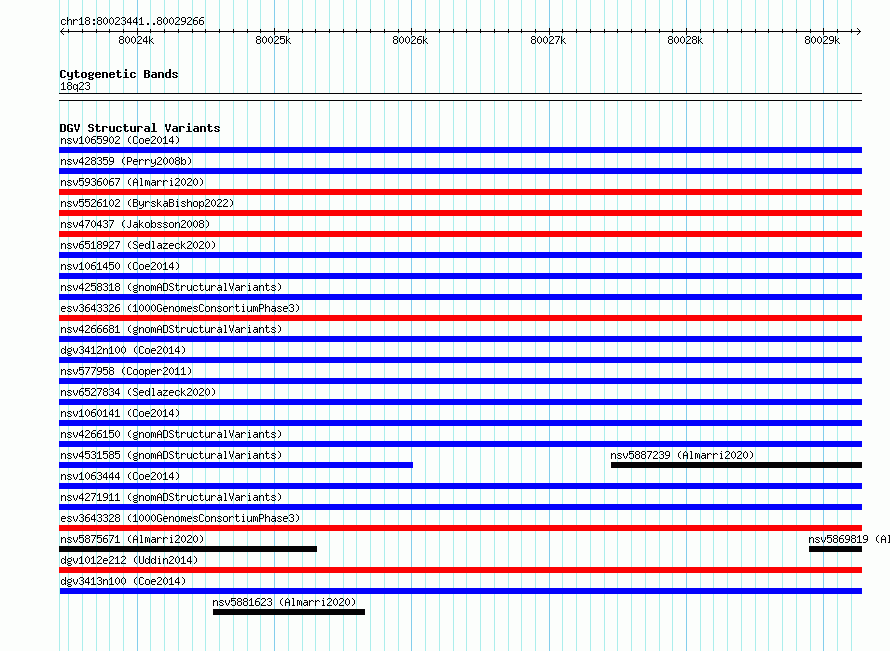Select the esv3643328 1000Genomes variant label

tap(180, 518)
